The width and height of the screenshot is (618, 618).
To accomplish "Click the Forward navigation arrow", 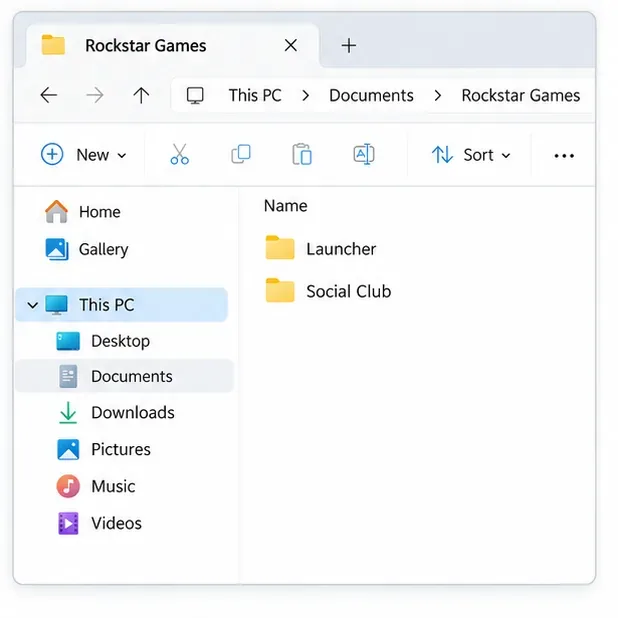I will pos(95,95).
